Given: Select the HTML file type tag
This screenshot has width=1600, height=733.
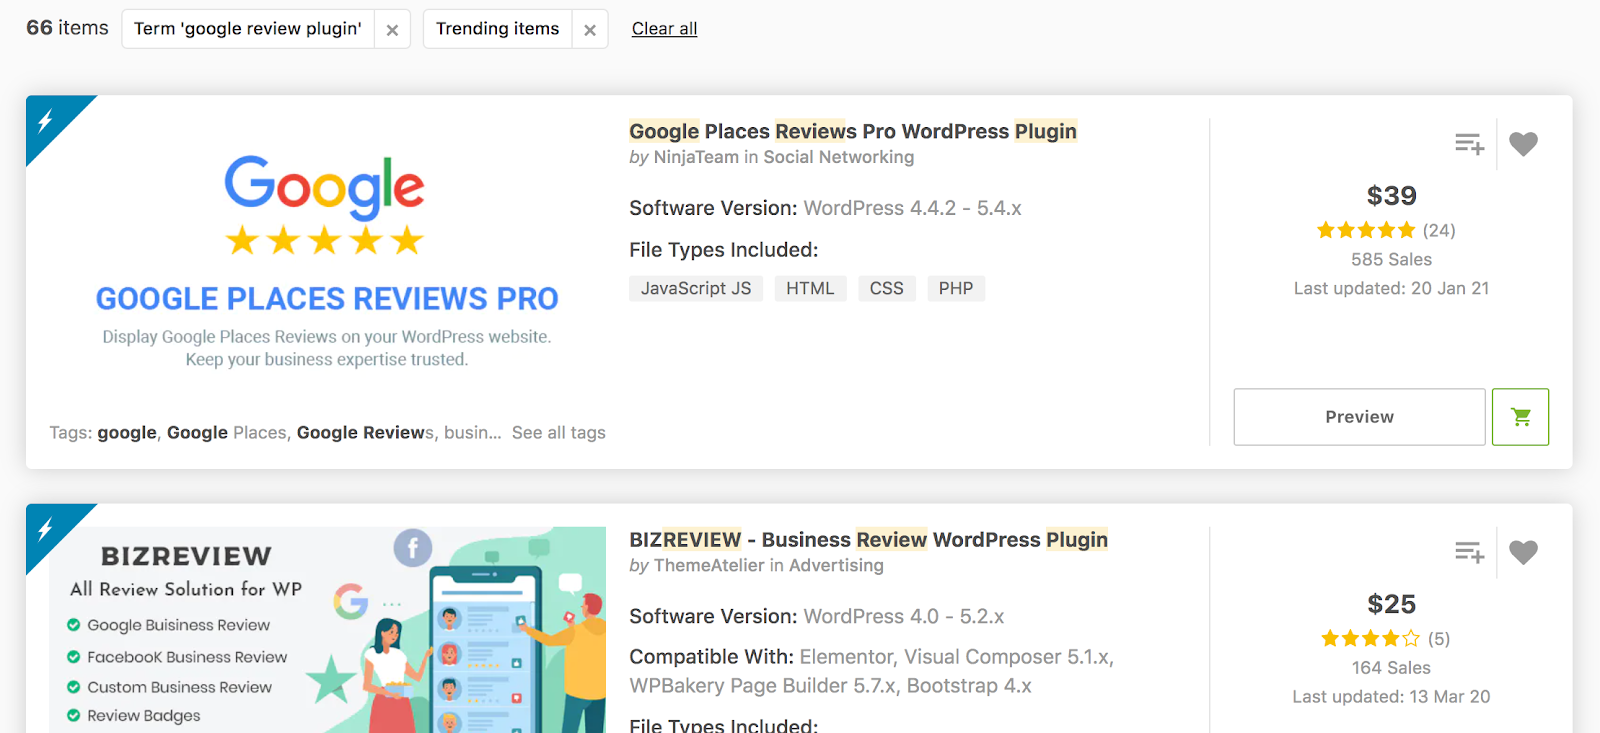Looking at the screenshot, I should click(810, 288).
